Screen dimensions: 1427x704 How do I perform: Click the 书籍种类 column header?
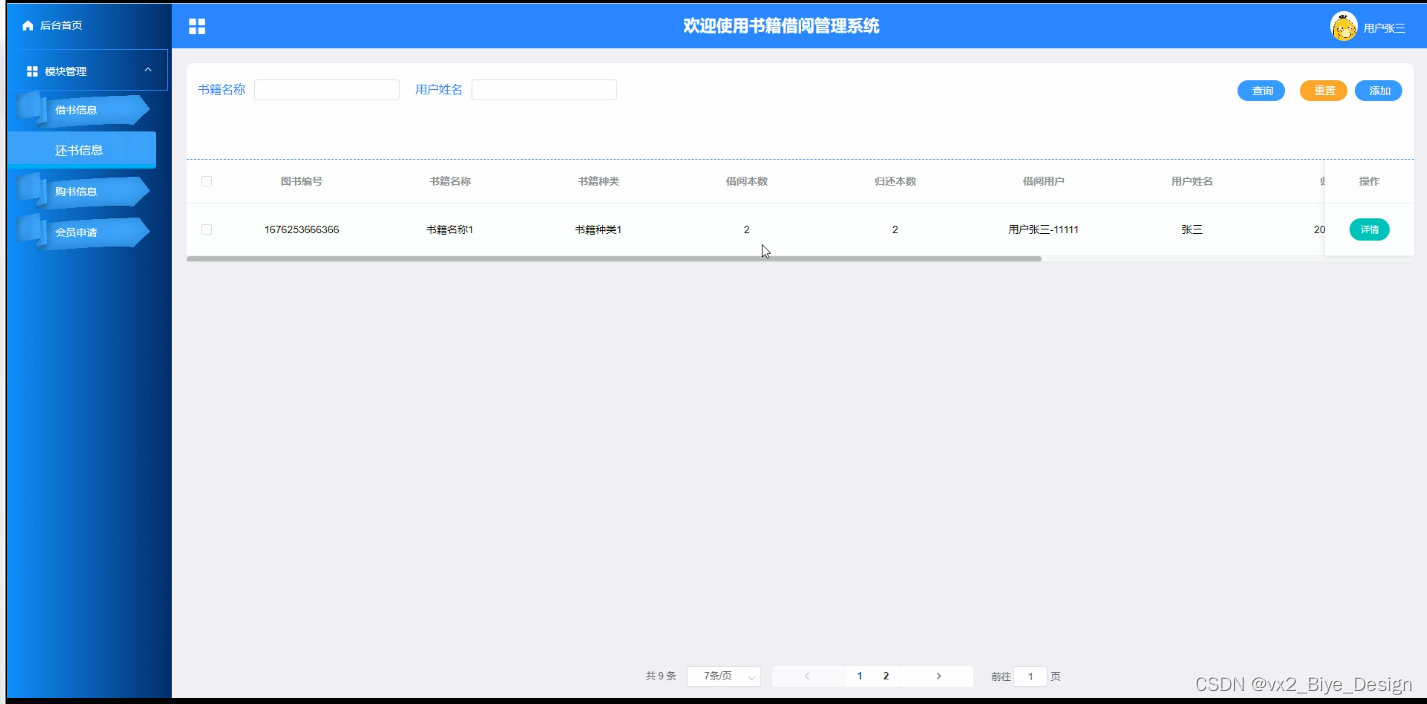[x=598, y=181]
